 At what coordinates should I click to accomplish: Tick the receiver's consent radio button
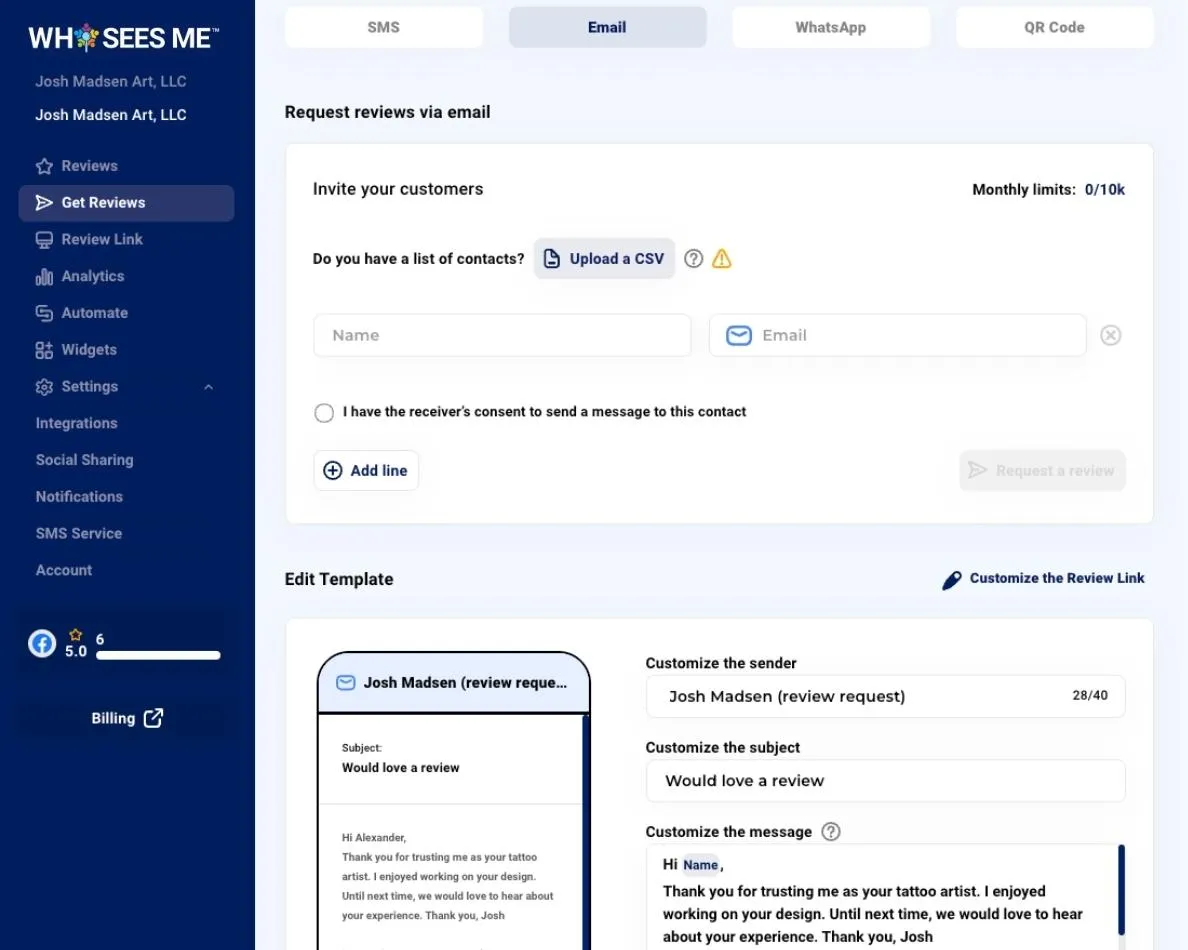pos(324,413)
